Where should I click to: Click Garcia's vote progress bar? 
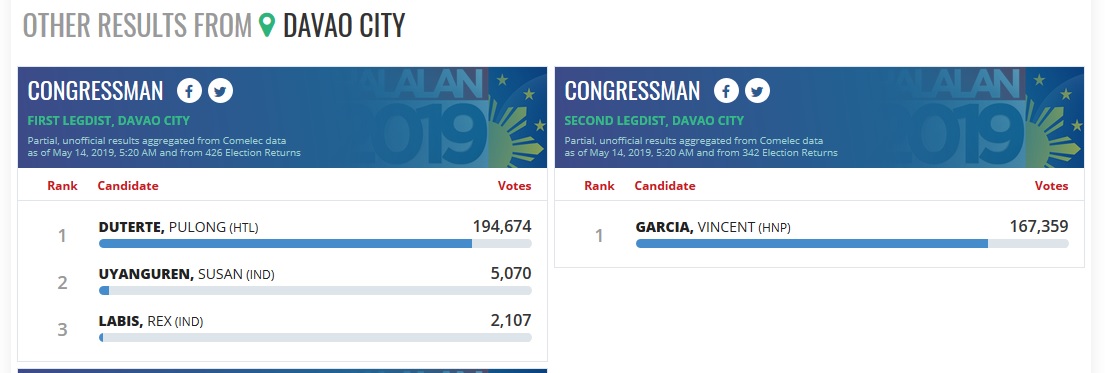point(852,243)
